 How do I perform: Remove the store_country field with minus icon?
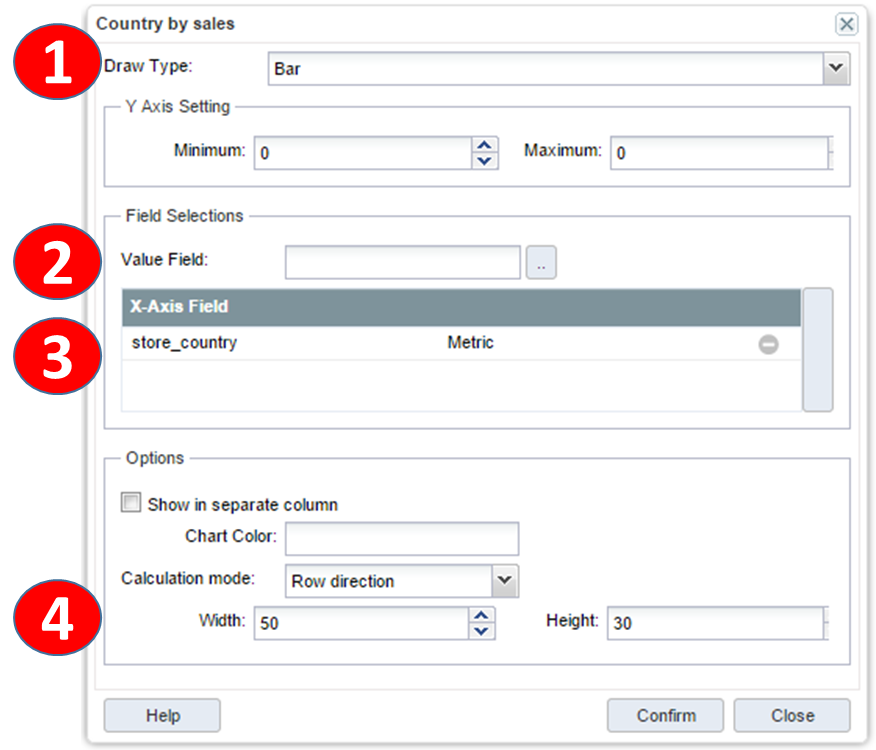[768, 344]
